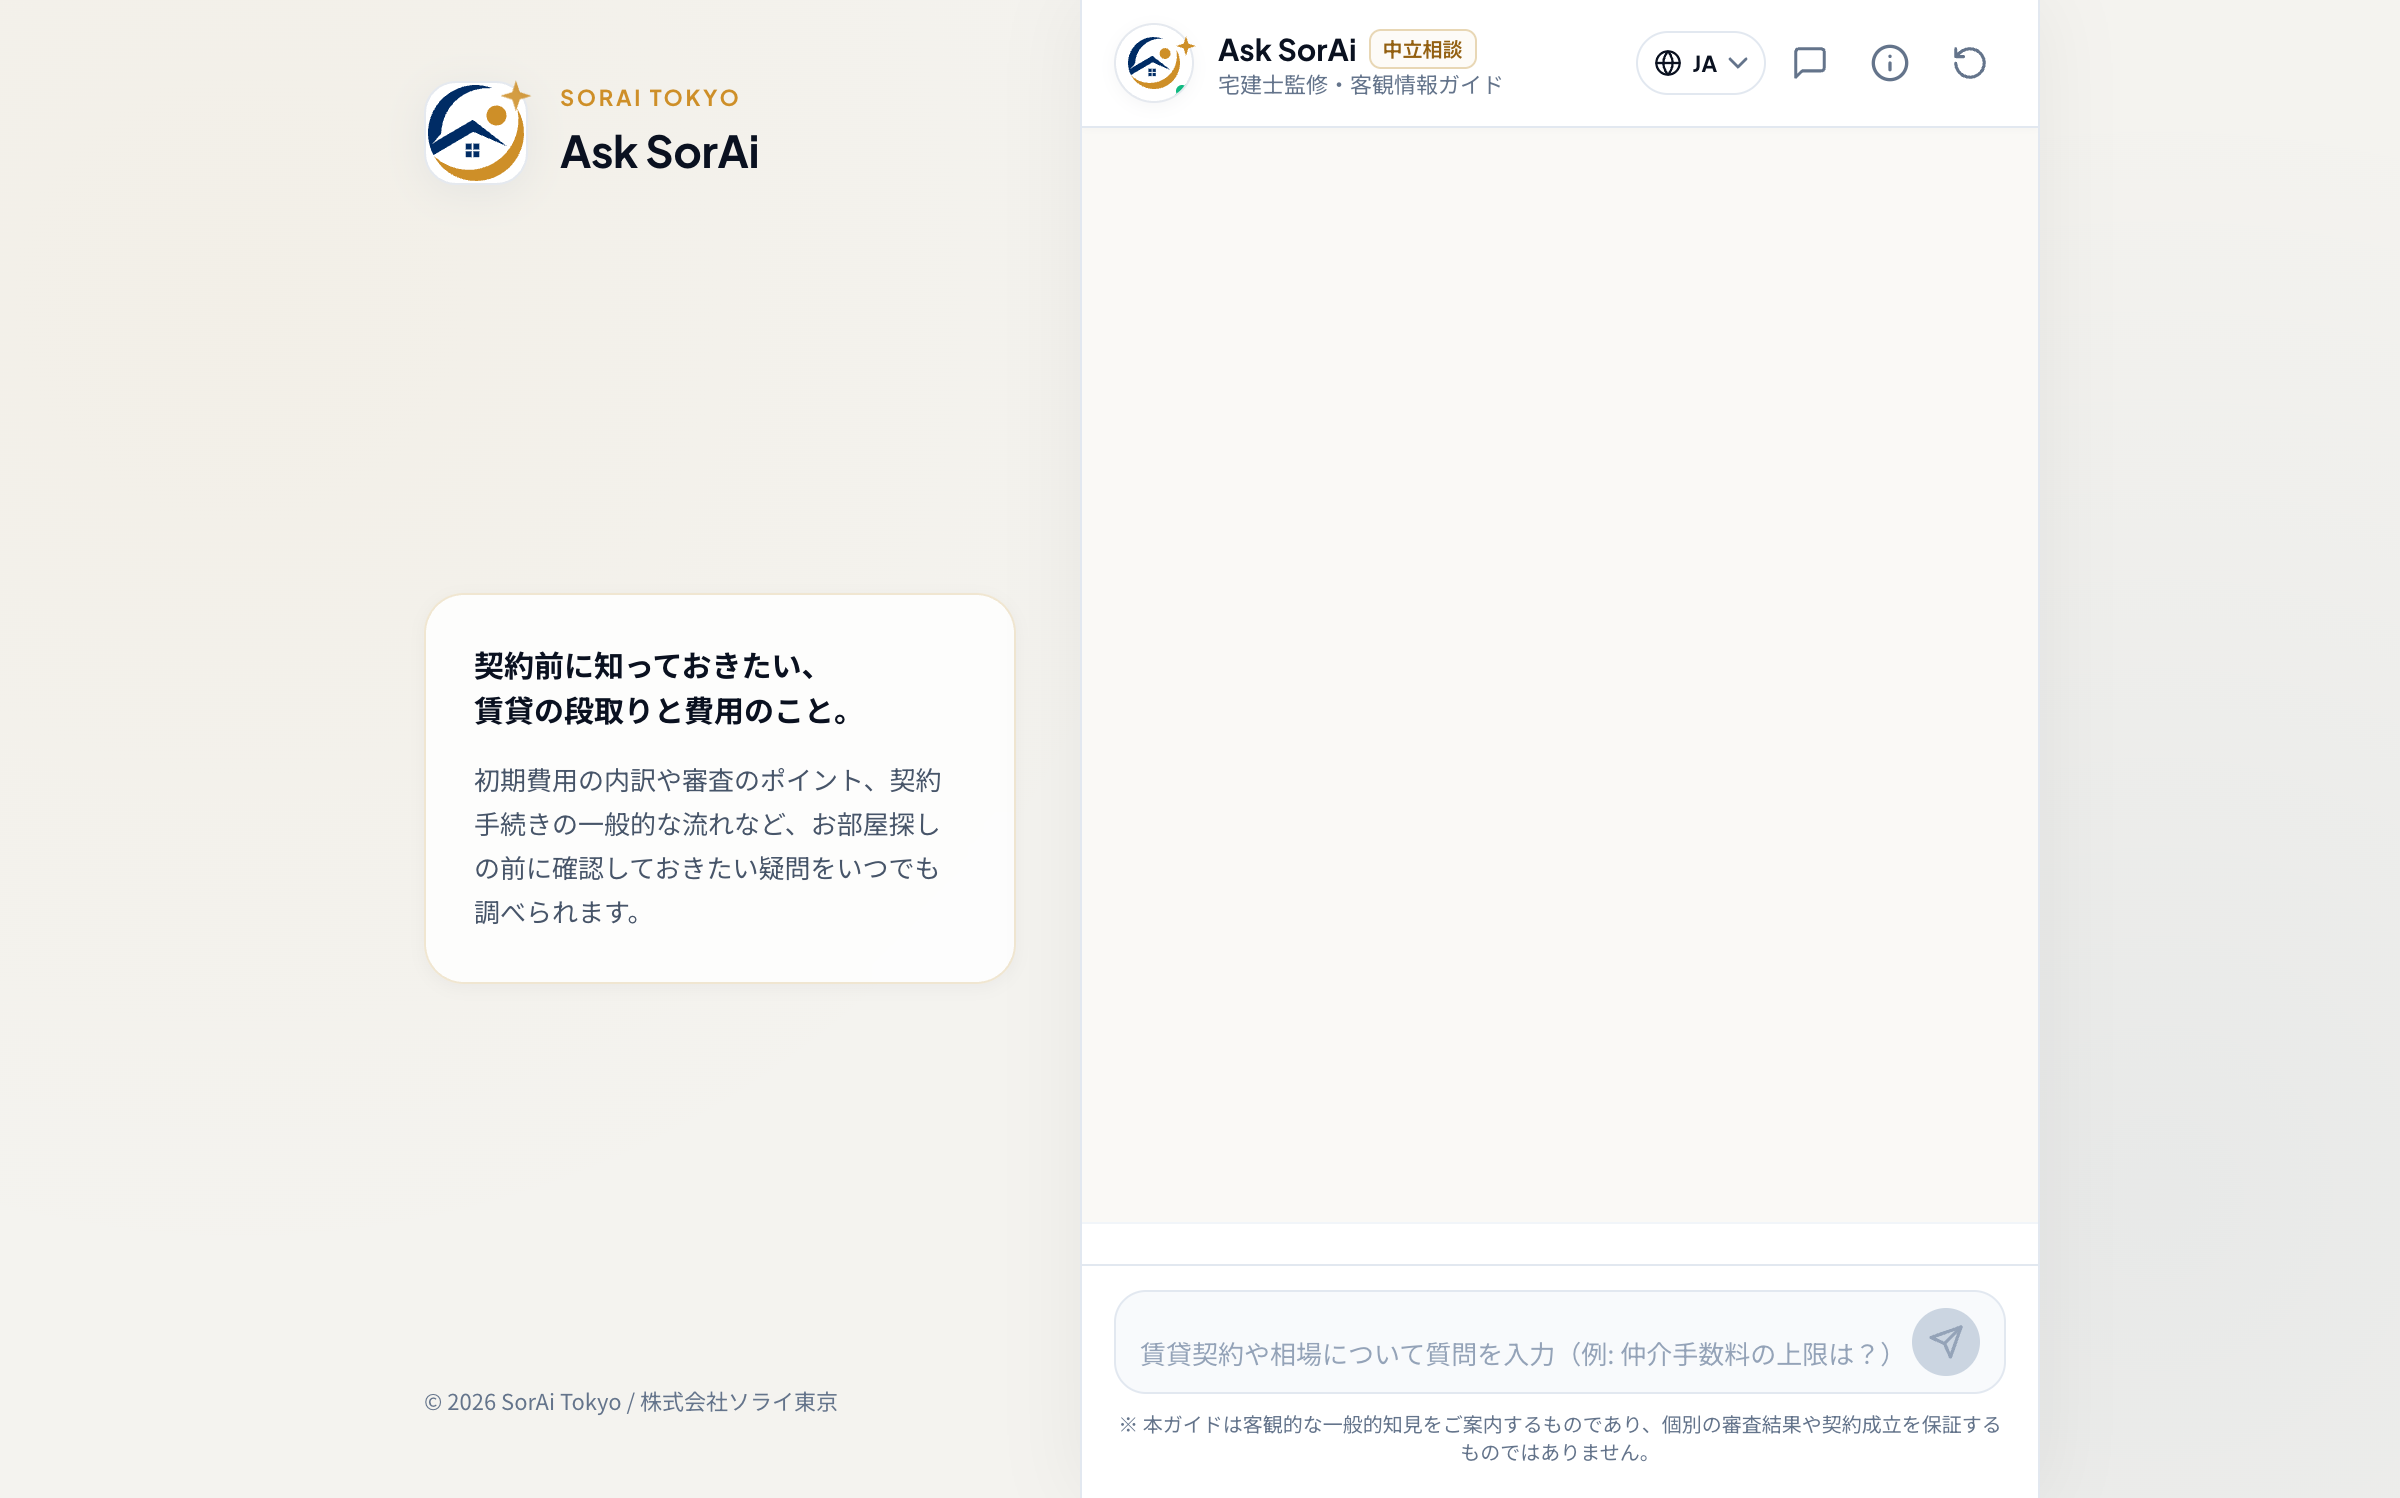Click the globe icon in language selector
This screenshot has height=1498, width=2400.
(x=1667, y=63)
